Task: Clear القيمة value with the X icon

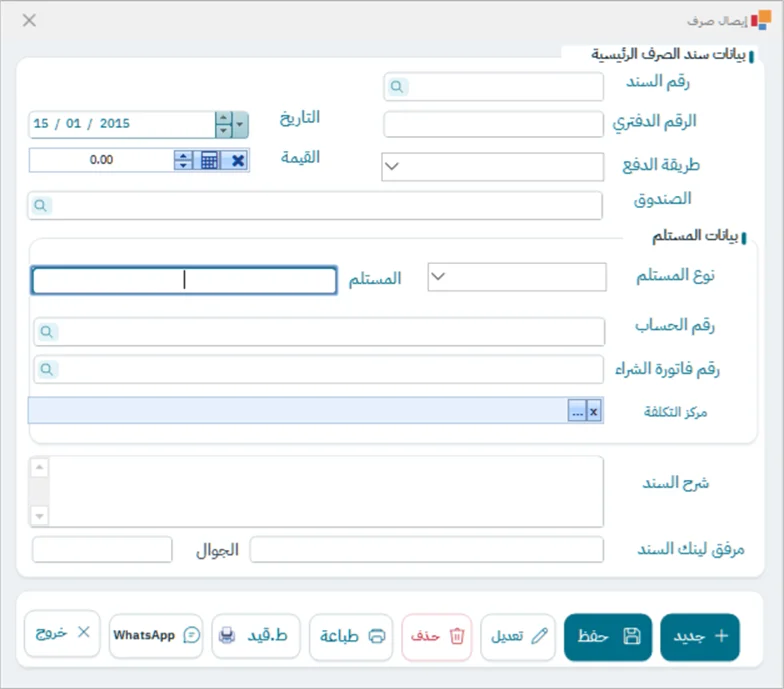Action: [x=238, y=160]
